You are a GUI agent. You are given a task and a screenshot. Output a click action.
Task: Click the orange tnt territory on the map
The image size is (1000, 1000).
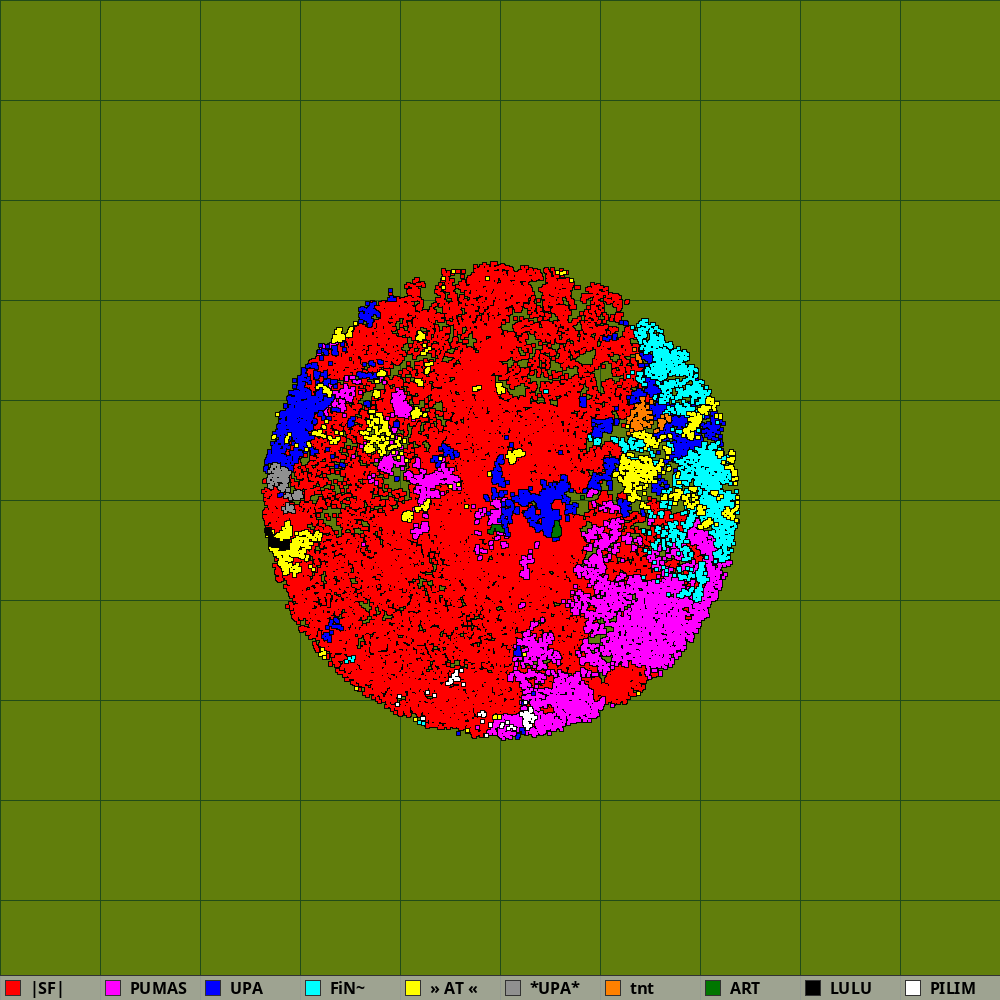click(640, 418)
